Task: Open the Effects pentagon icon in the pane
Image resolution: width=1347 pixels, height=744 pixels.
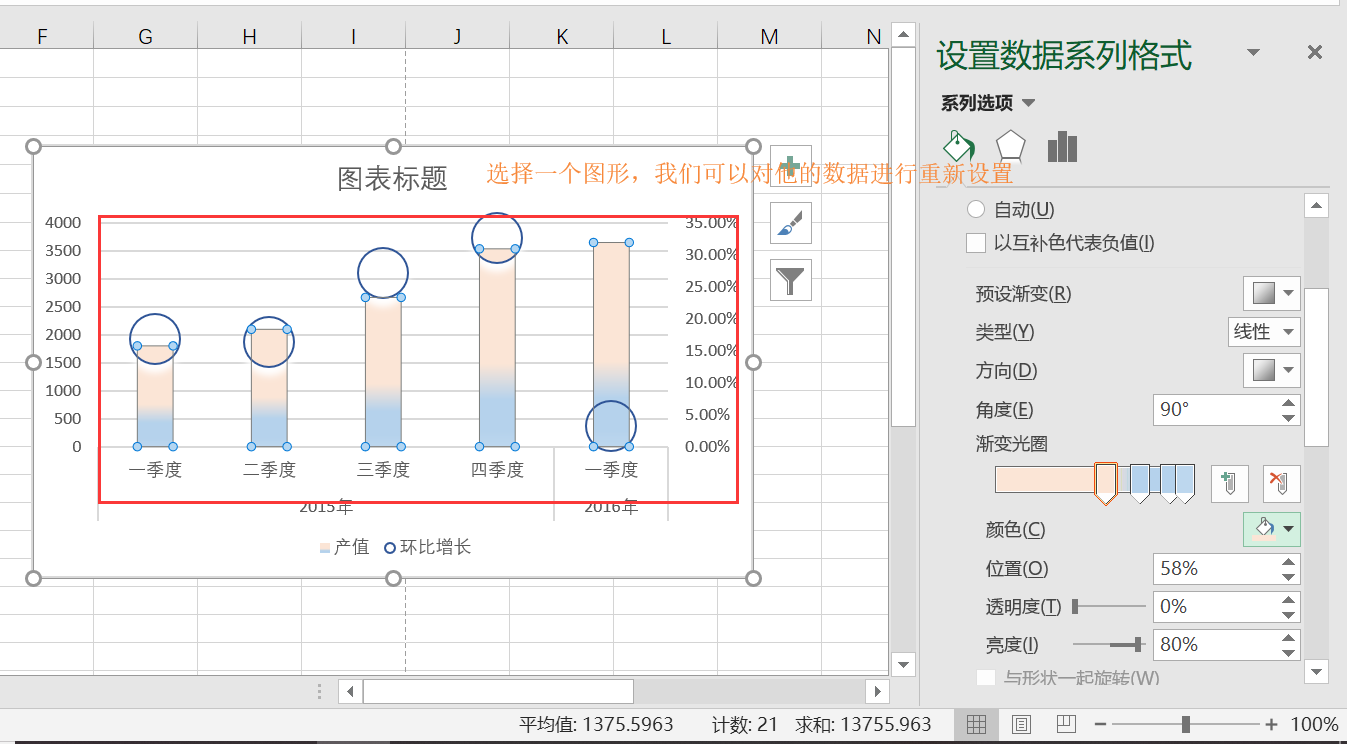Action: pos(1010,146)
